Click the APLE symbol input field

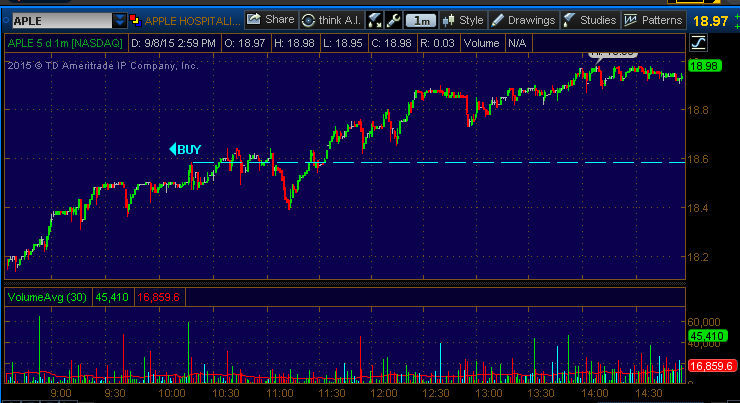(x=58, y=19)
